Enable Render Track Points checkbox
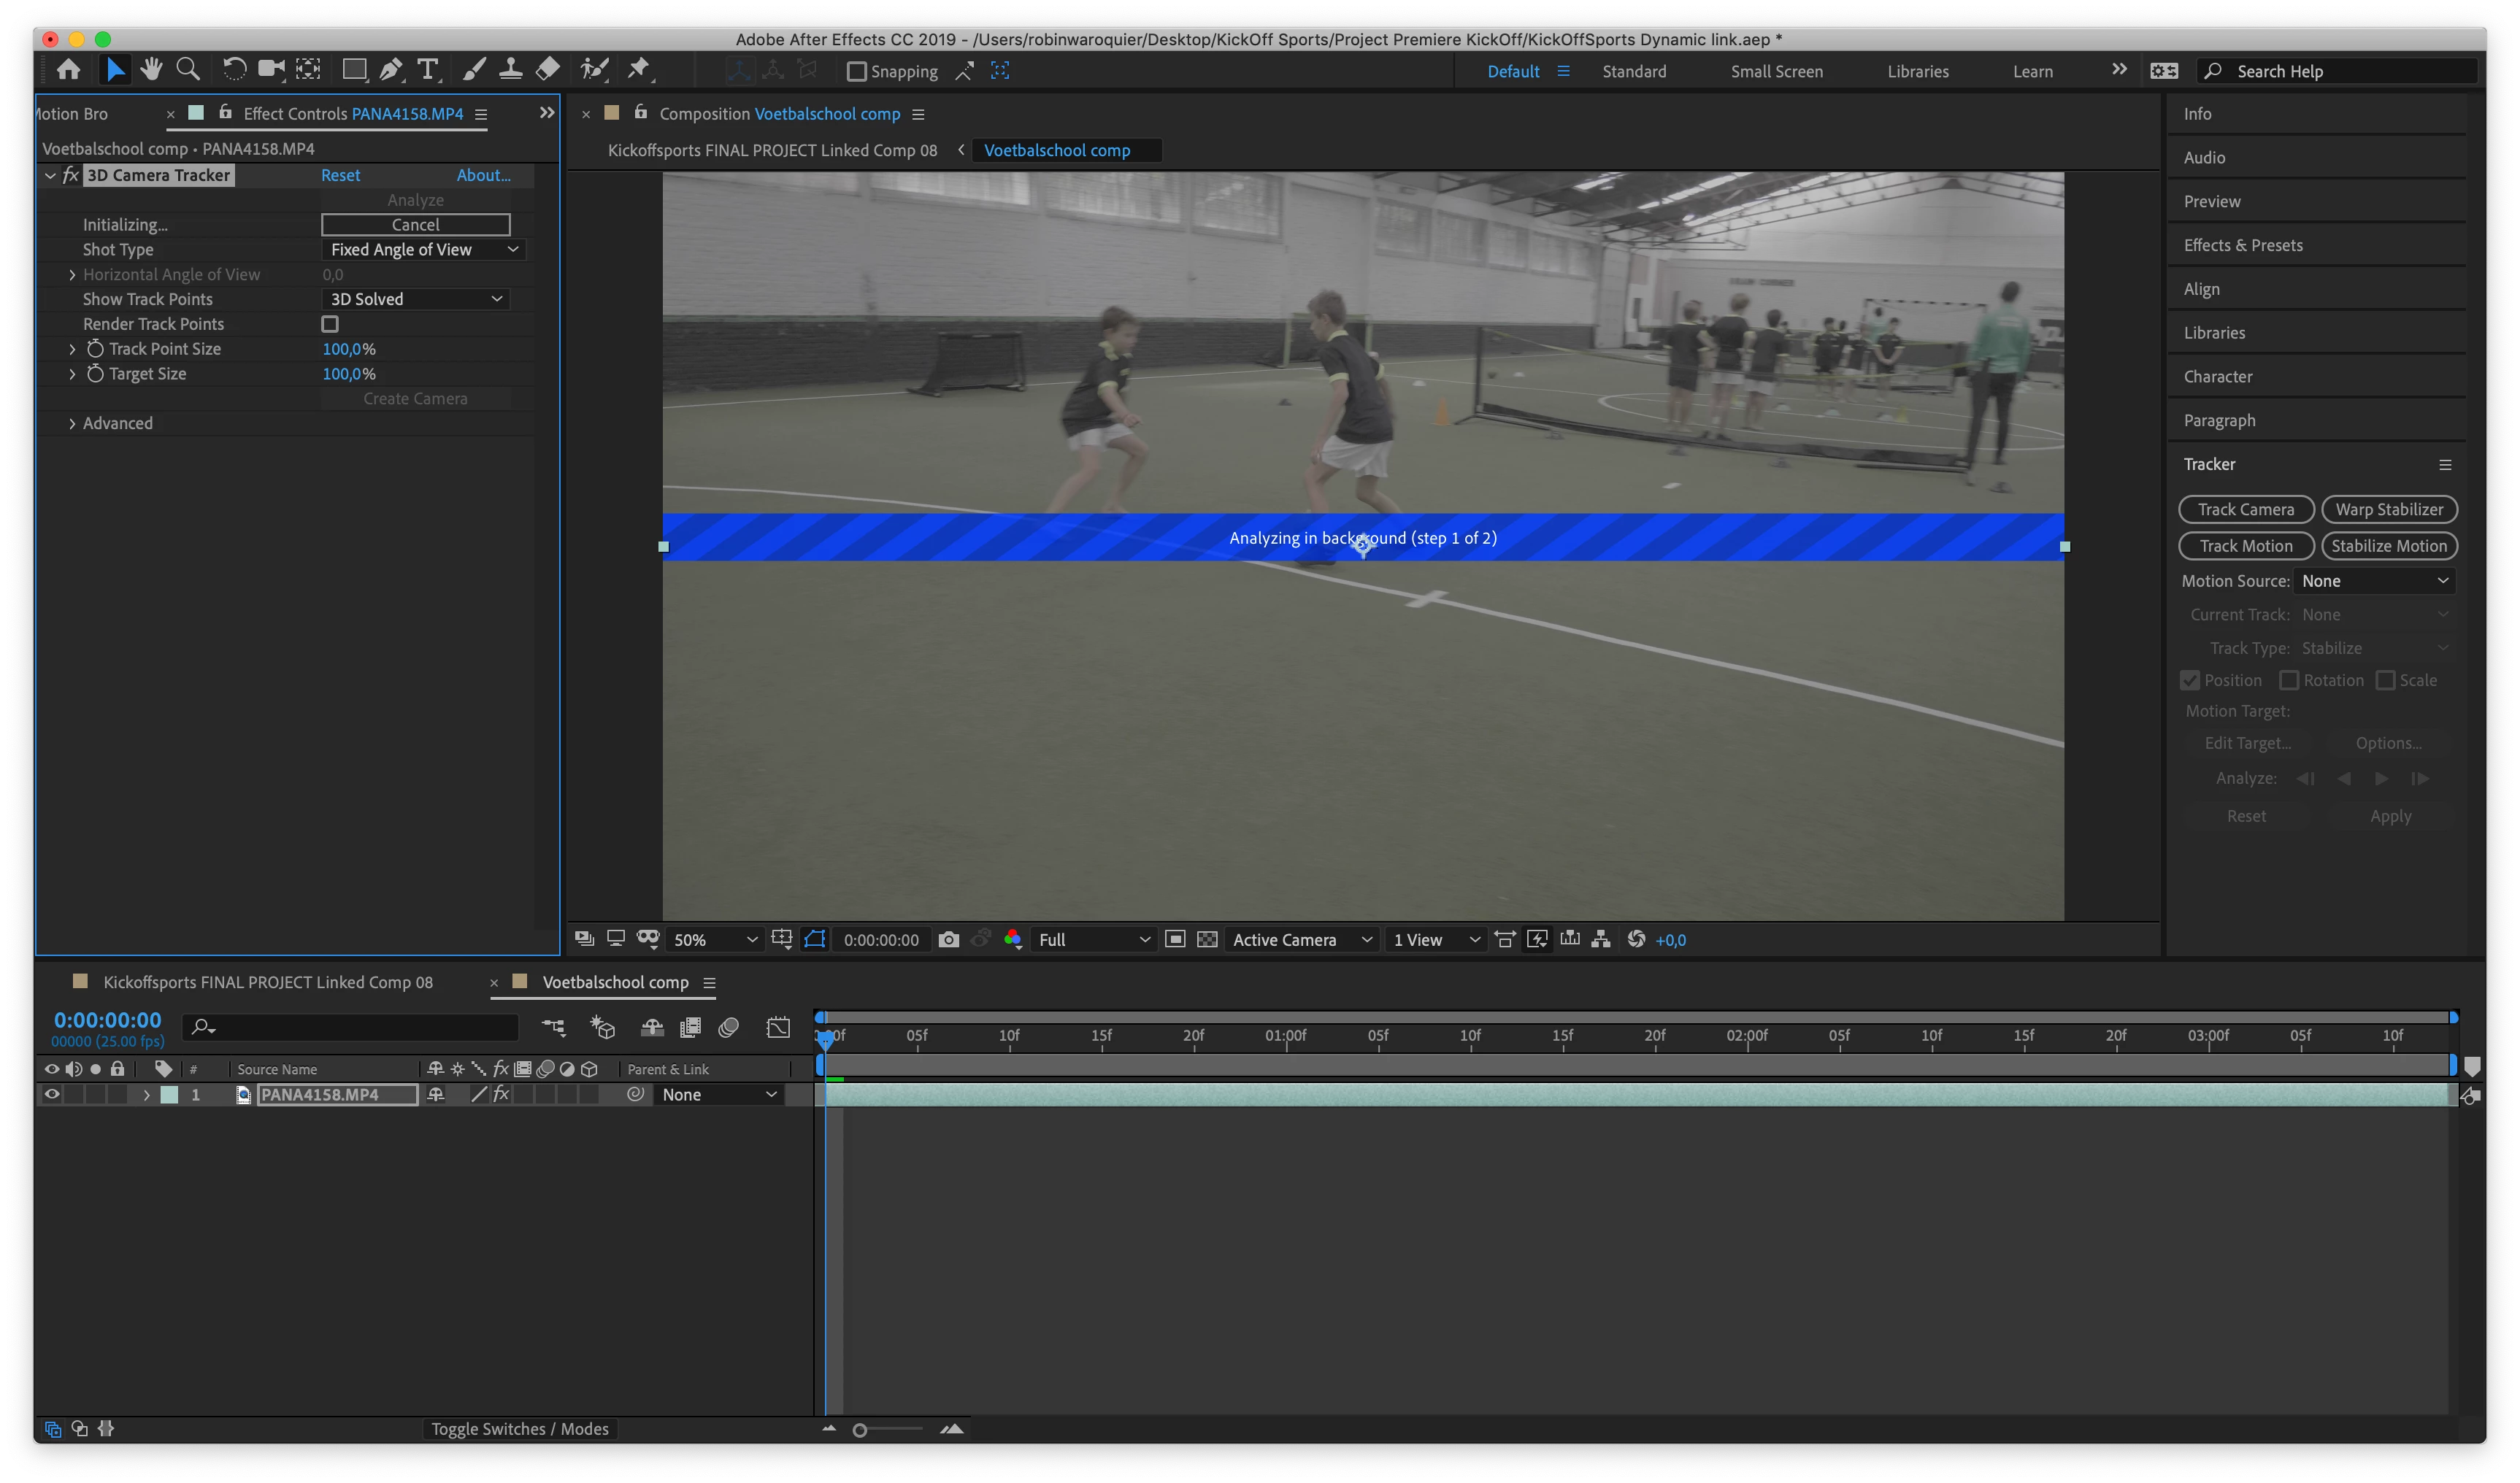The width and height of the screenshot is (2520, 1483). coord(330,324)
